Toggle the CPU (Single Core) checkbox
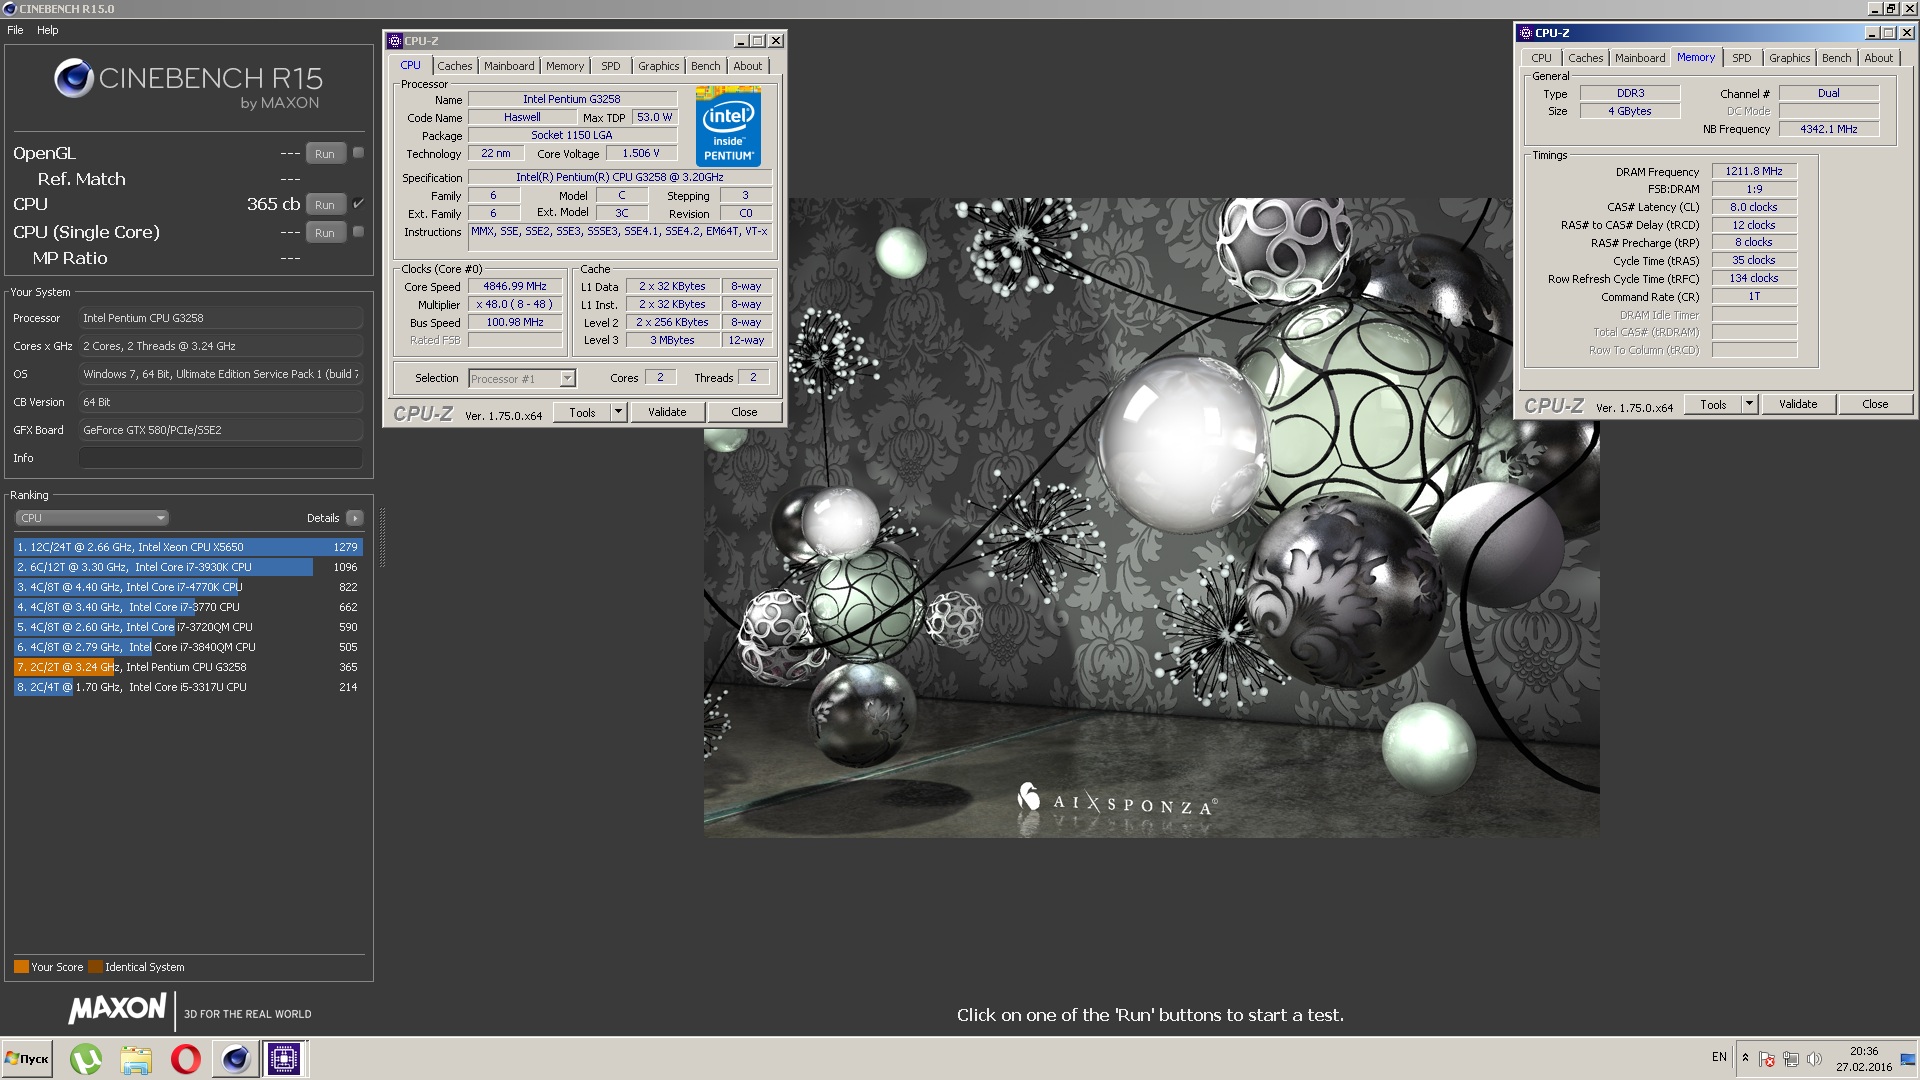This screenshot has height=1080, width=1920. [358, 232]
